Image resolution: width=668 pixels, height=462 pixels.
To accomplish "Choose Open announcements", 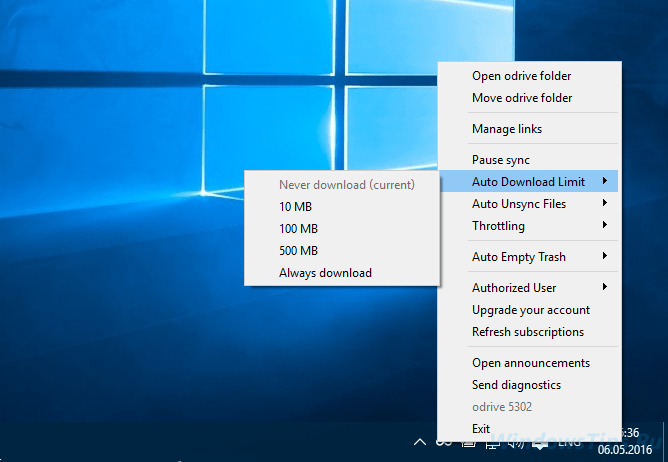I will click(x=528, y=363).
